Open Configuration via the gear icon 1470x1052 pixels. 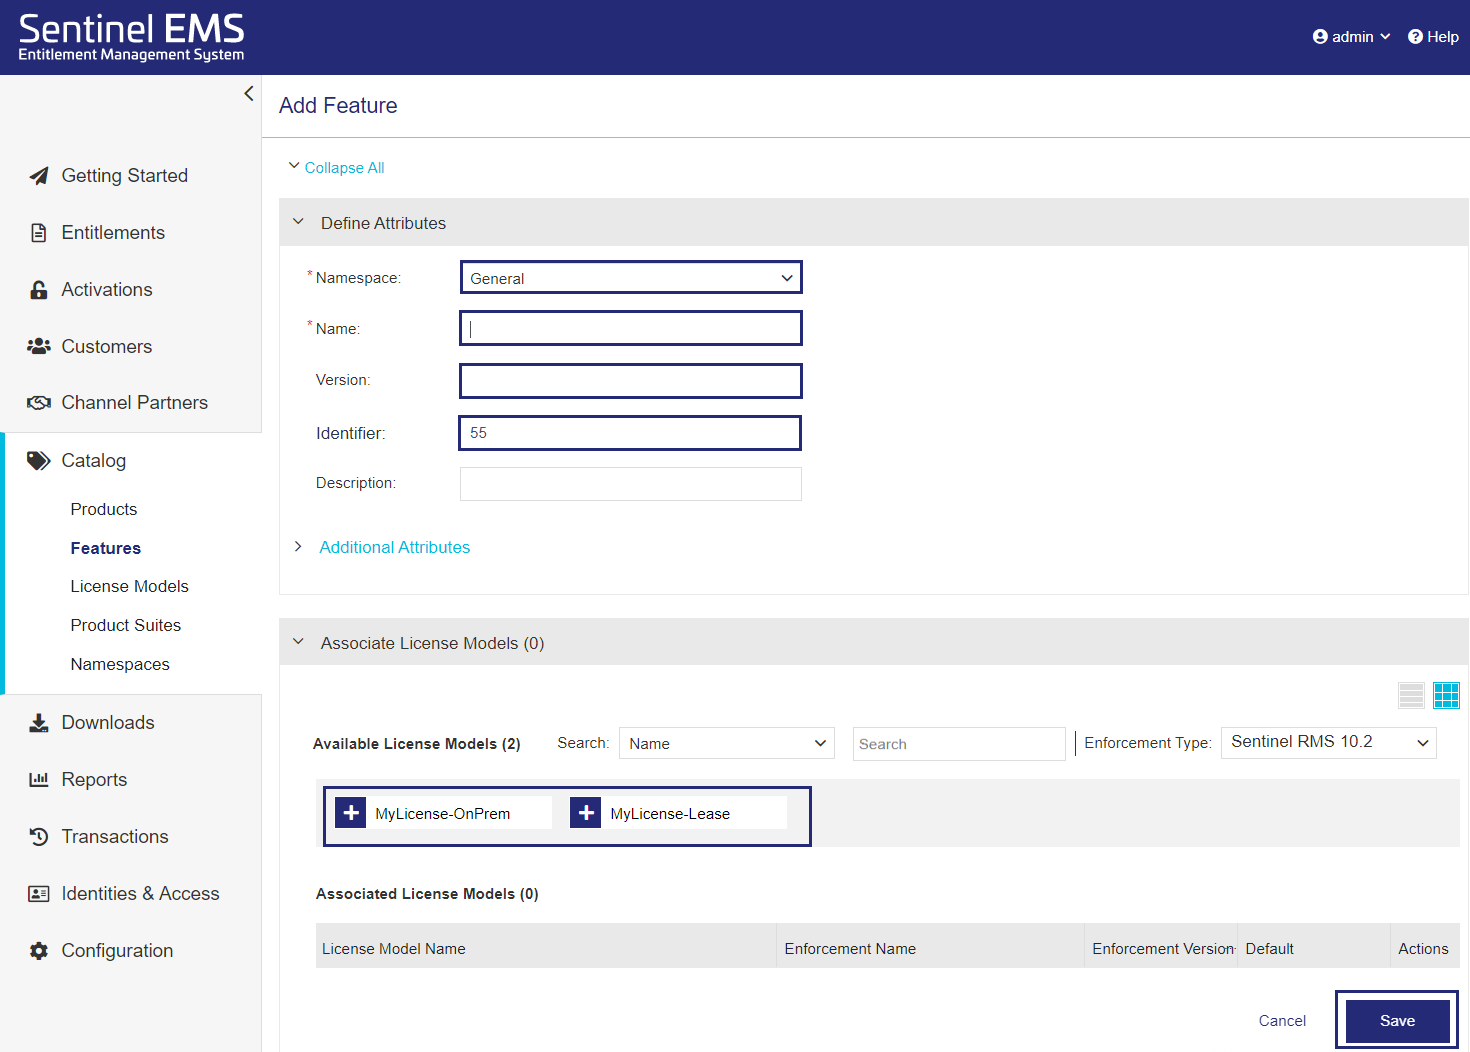[38, 950]
